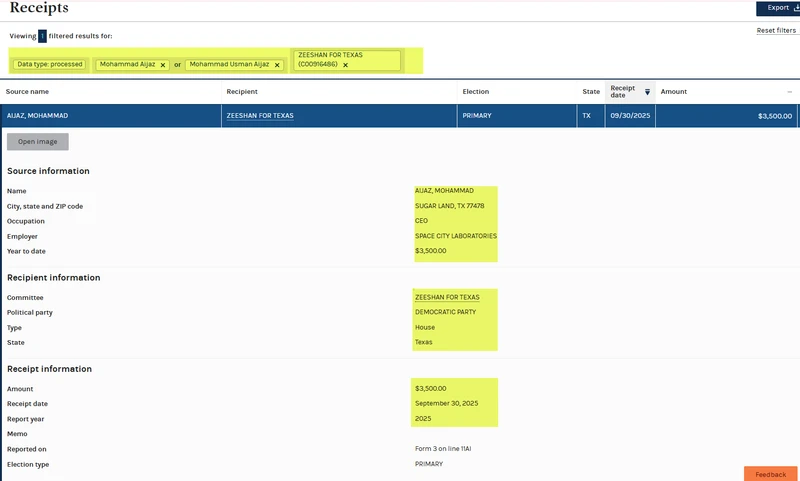Select the CEO occupation value
This screenshot has height=481, width=800.
(x=421, y=221)
